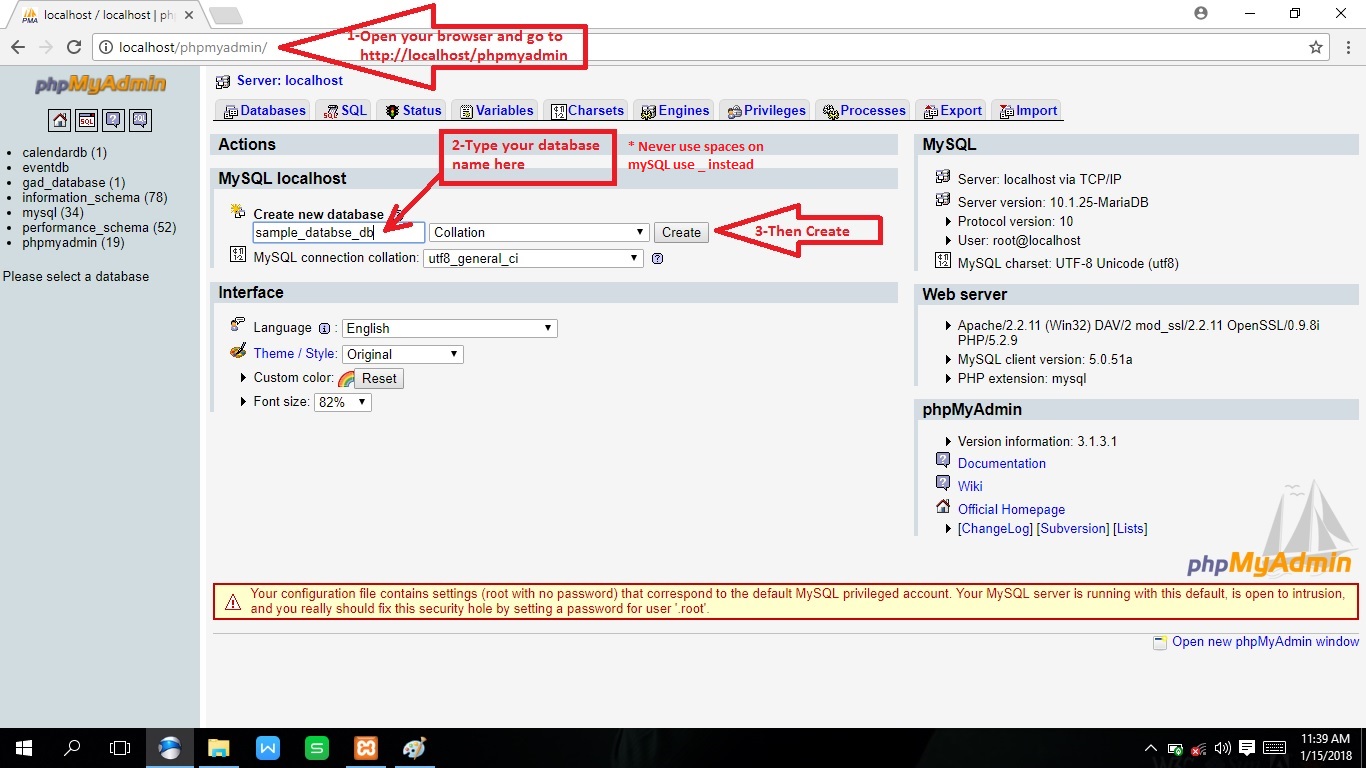Open the Import tab
Viewport: 1366px width, 768px height.
coord(1027,111)
